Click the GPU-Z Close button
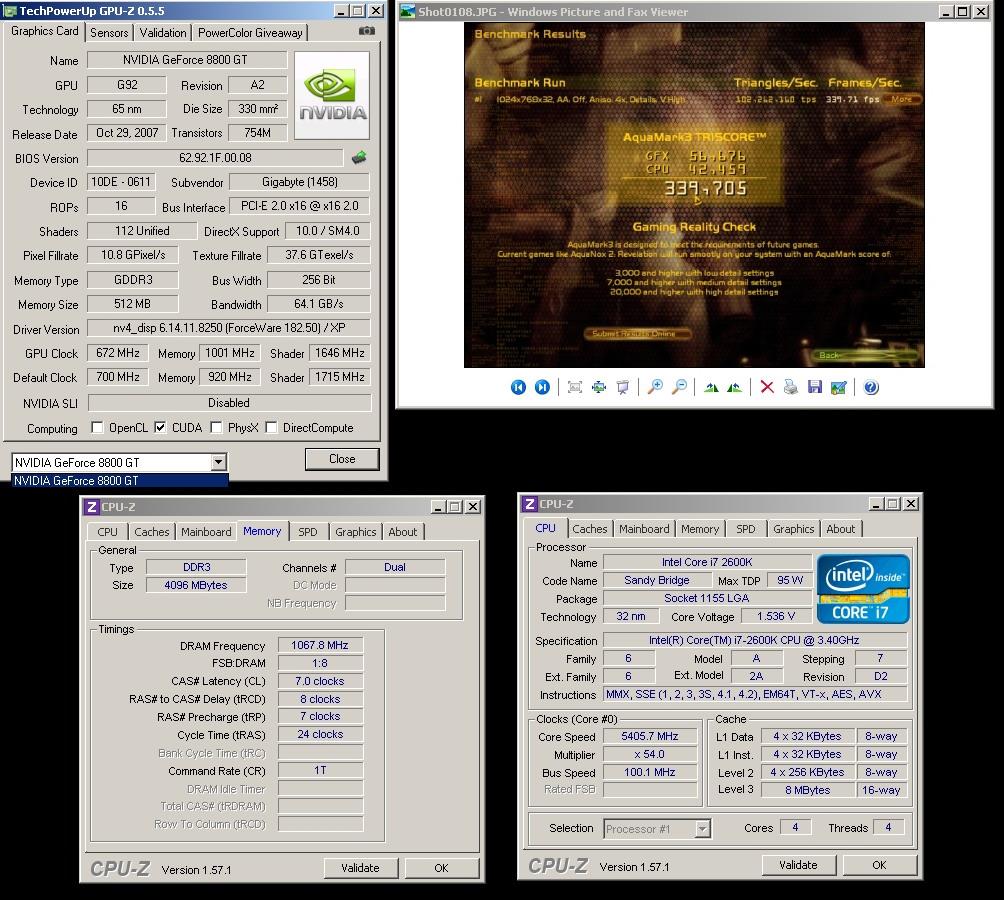 pos(342,459)
